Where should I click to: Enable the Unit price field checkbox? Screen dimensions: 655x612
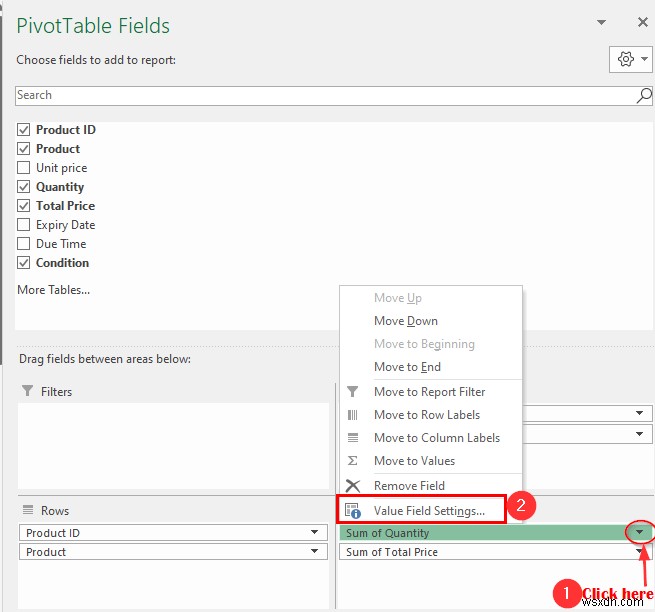(x=23, y=168)
